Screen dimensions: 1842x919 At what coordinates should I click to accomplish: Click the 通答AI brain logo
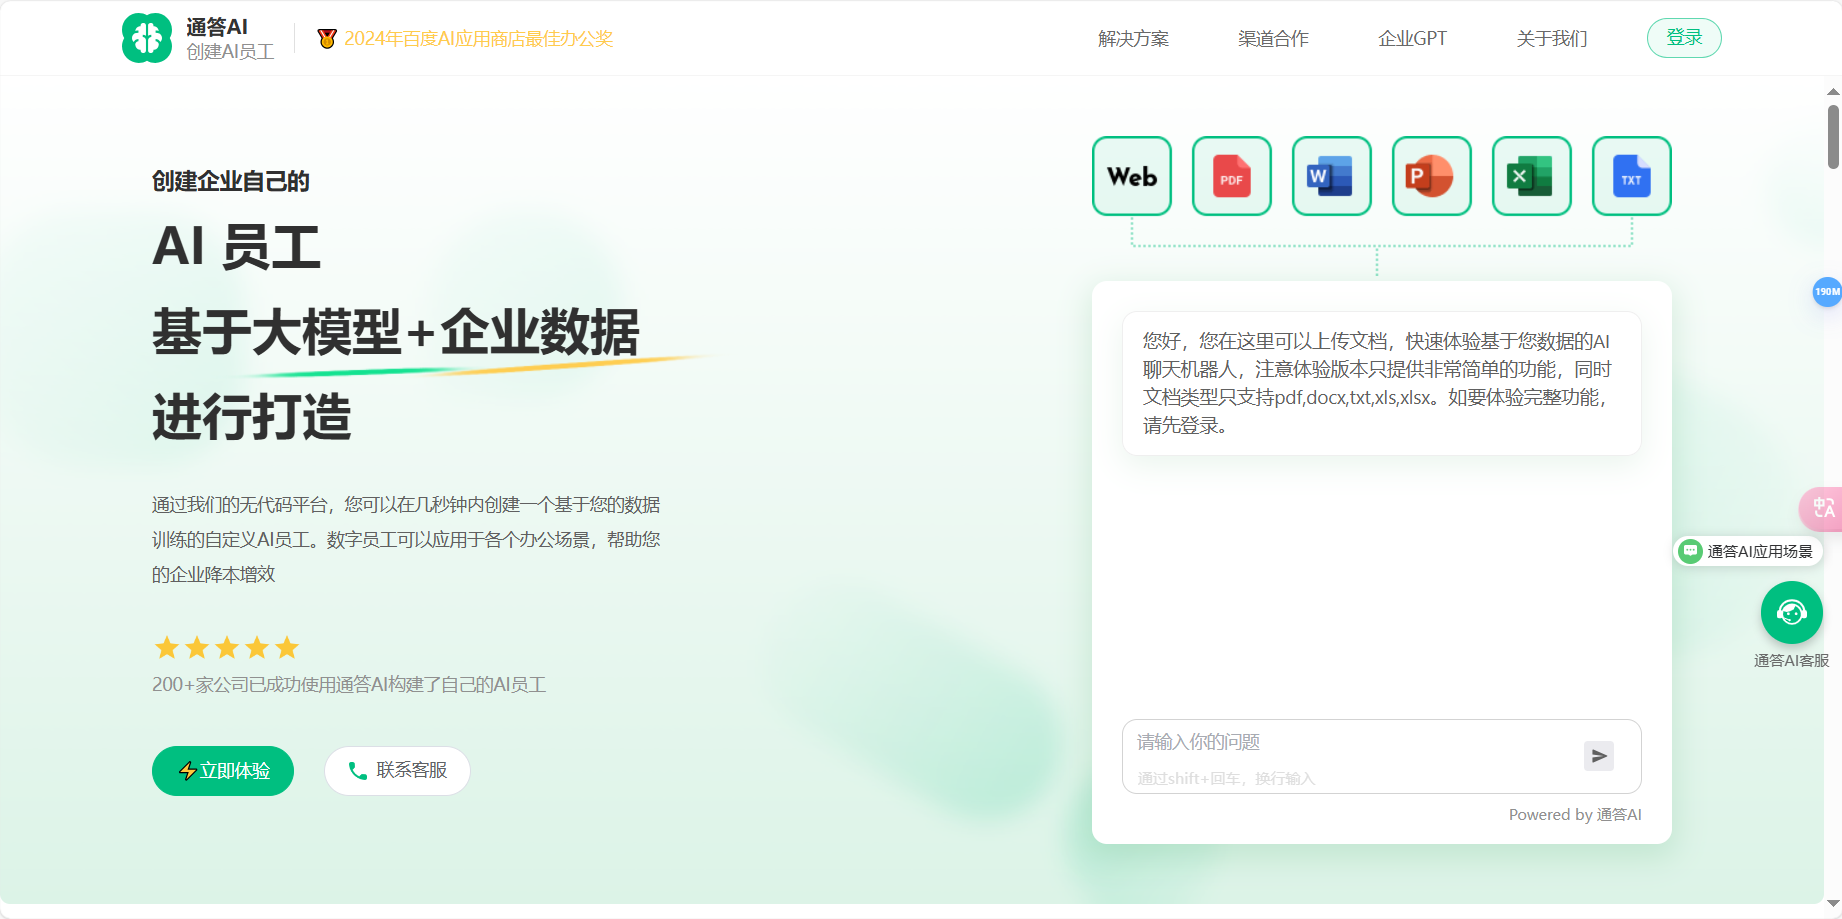pyautogui.click(x=147, y=37)
